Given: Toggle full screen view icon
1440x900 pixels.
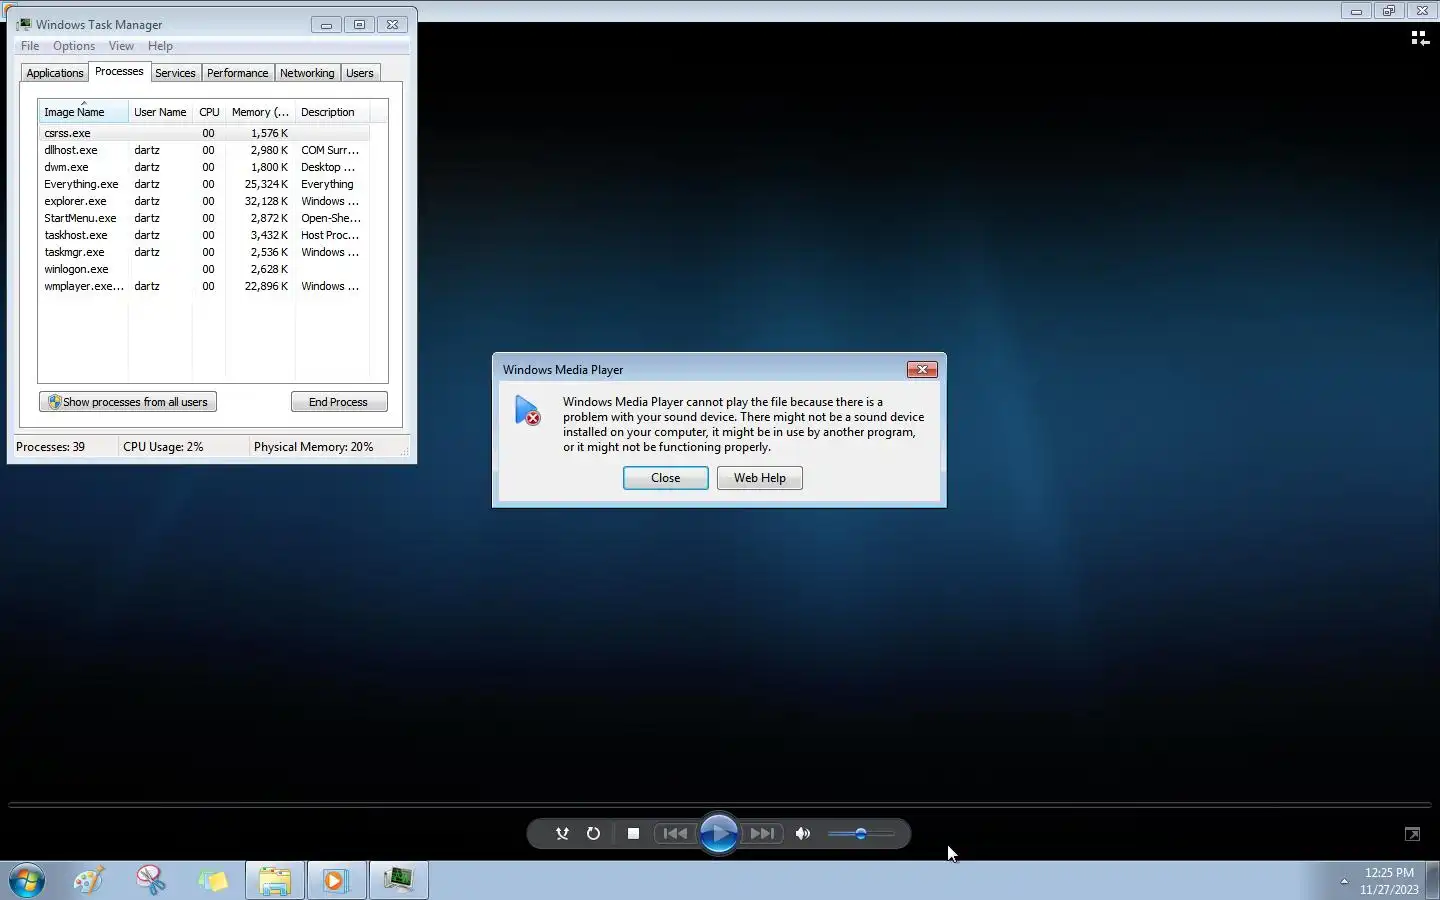Looking at the screenshot, I should click(x=1412, y=834).
